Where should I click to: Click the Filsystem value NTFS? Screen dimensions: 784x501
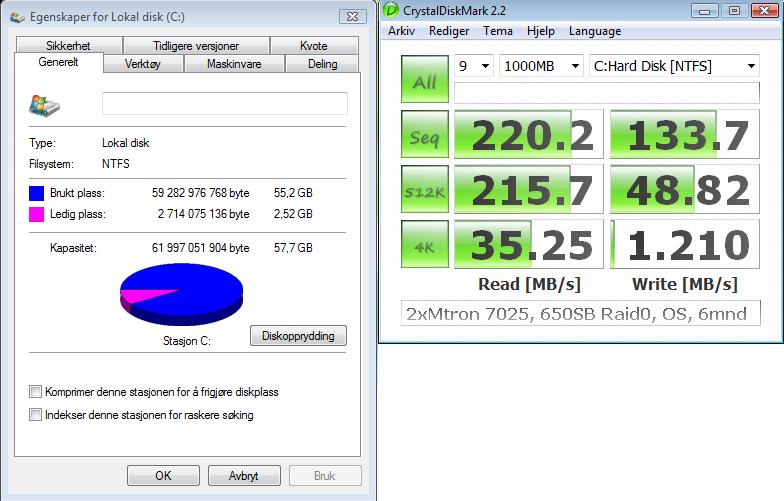coord(116,164)
